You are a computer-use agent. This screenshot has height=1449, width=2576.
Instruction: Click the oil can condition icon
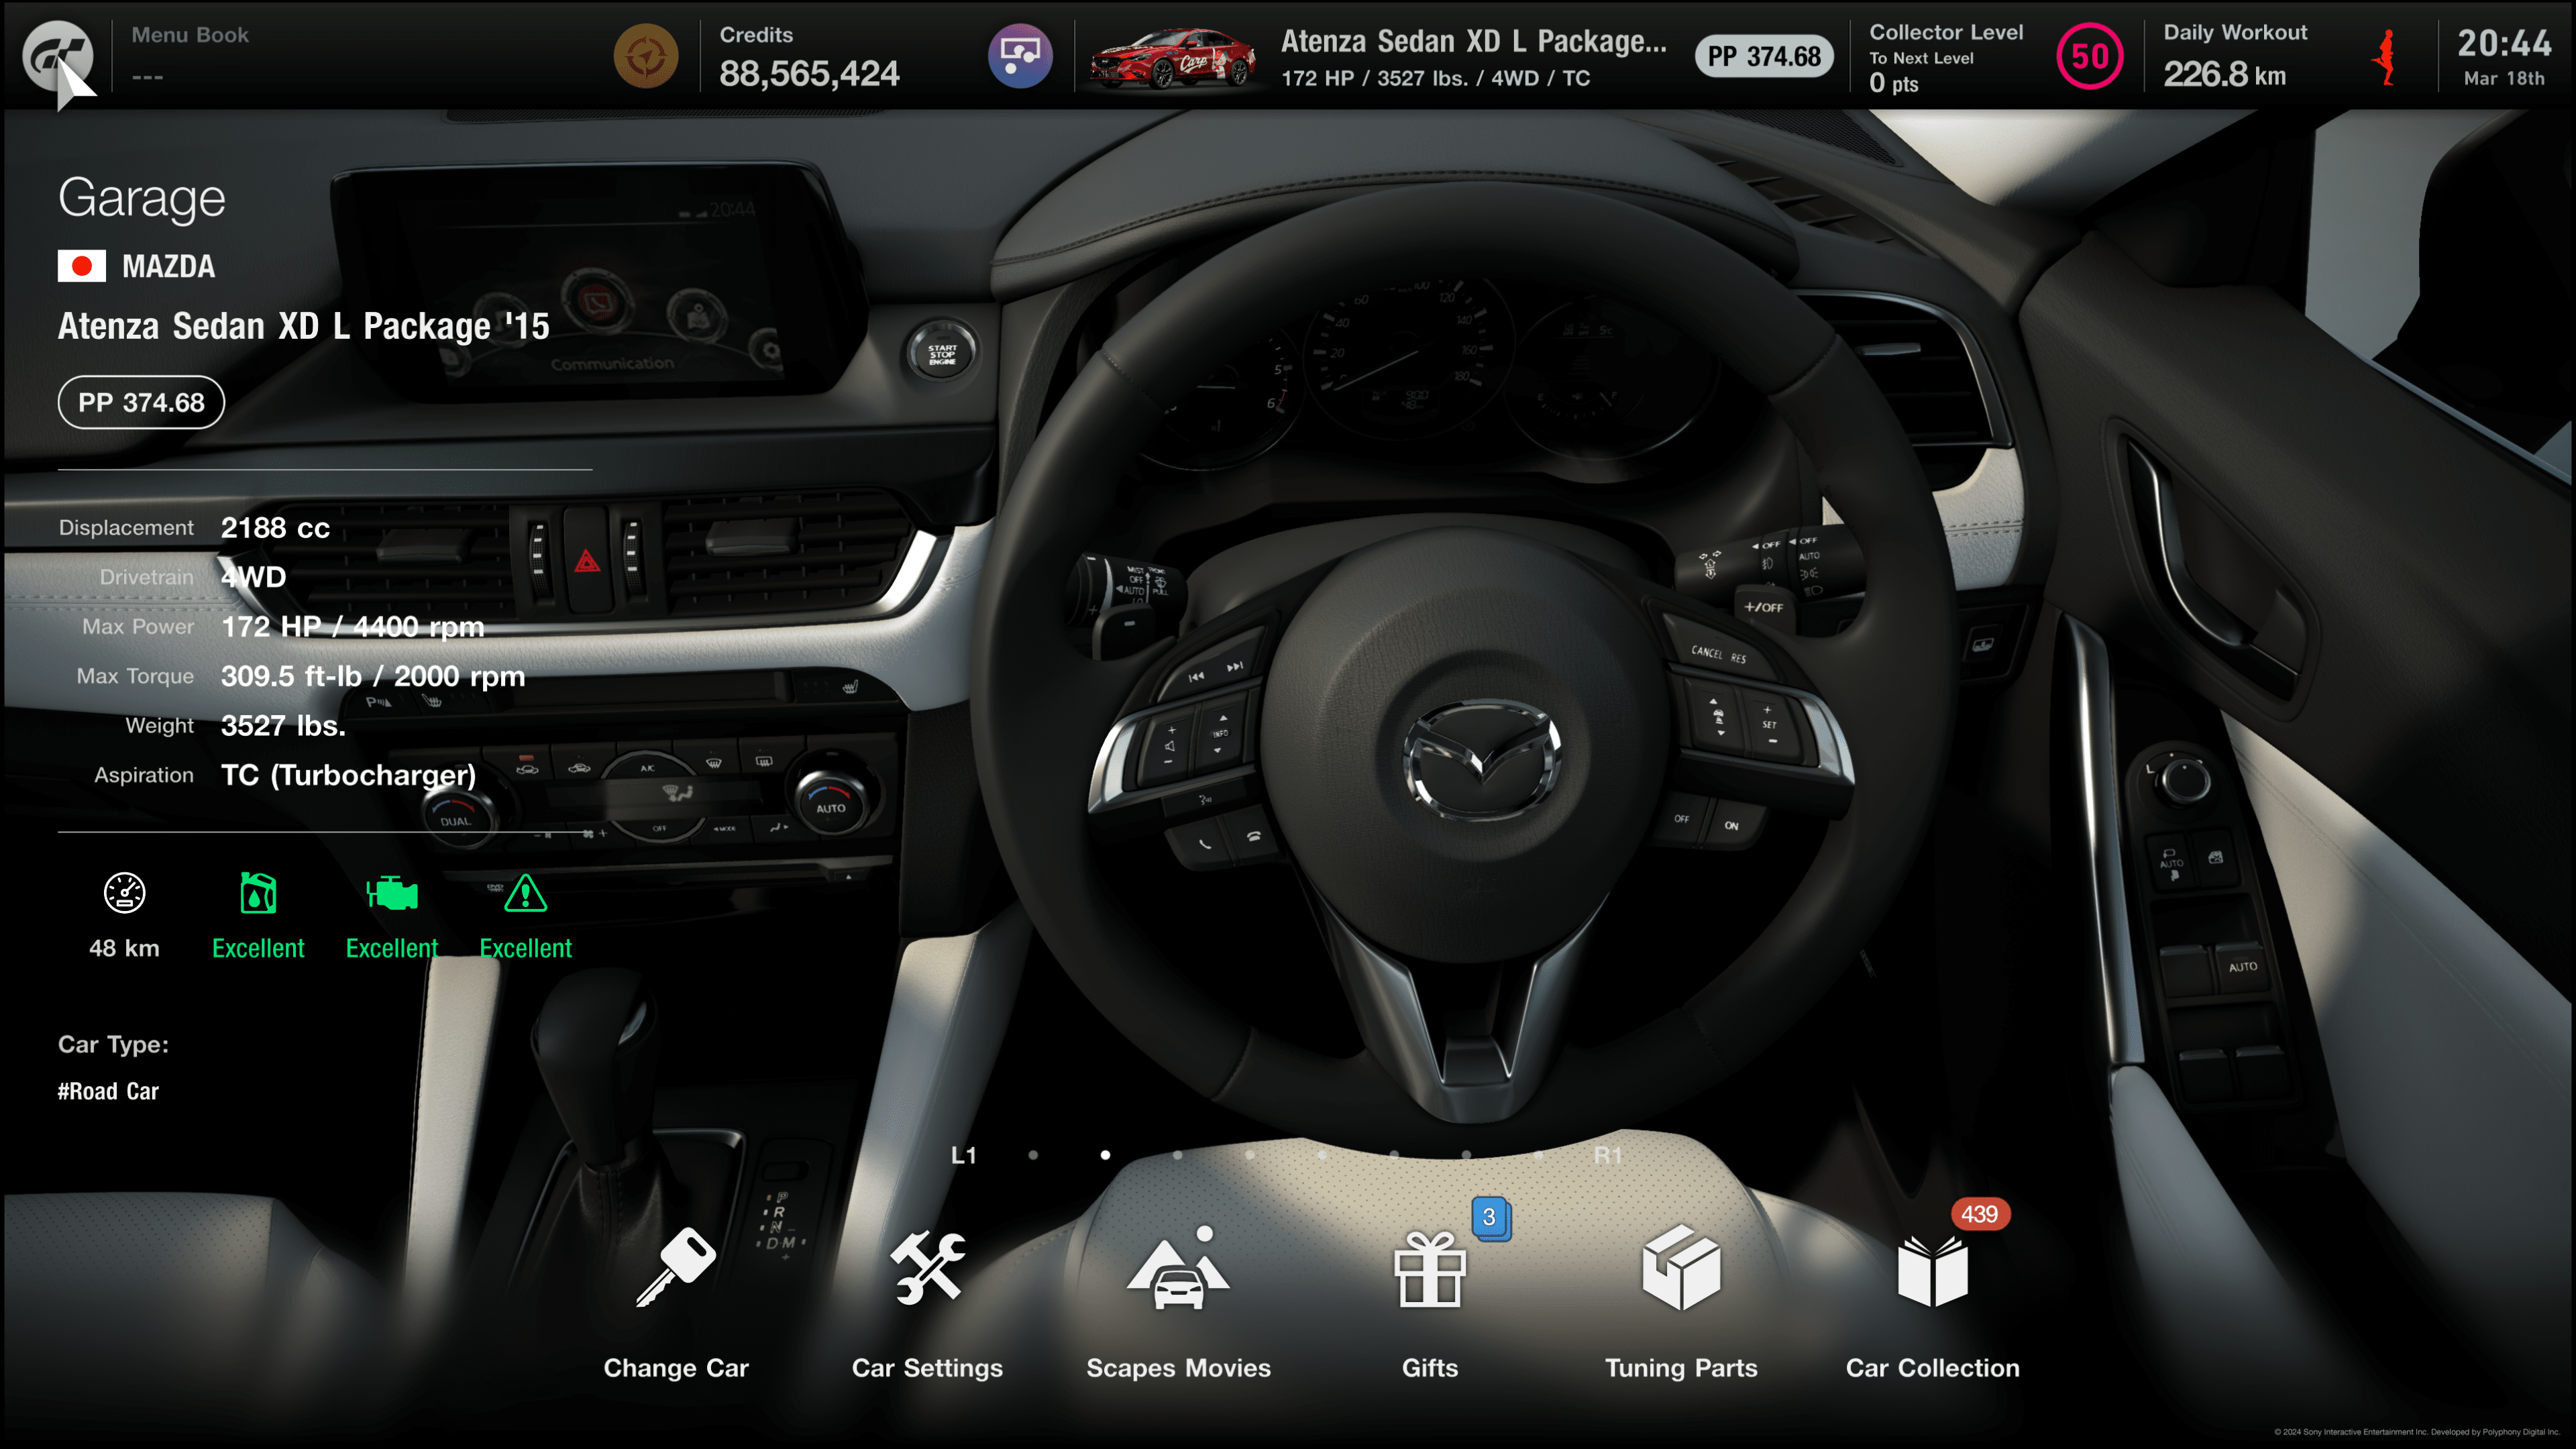click(258, 893)
